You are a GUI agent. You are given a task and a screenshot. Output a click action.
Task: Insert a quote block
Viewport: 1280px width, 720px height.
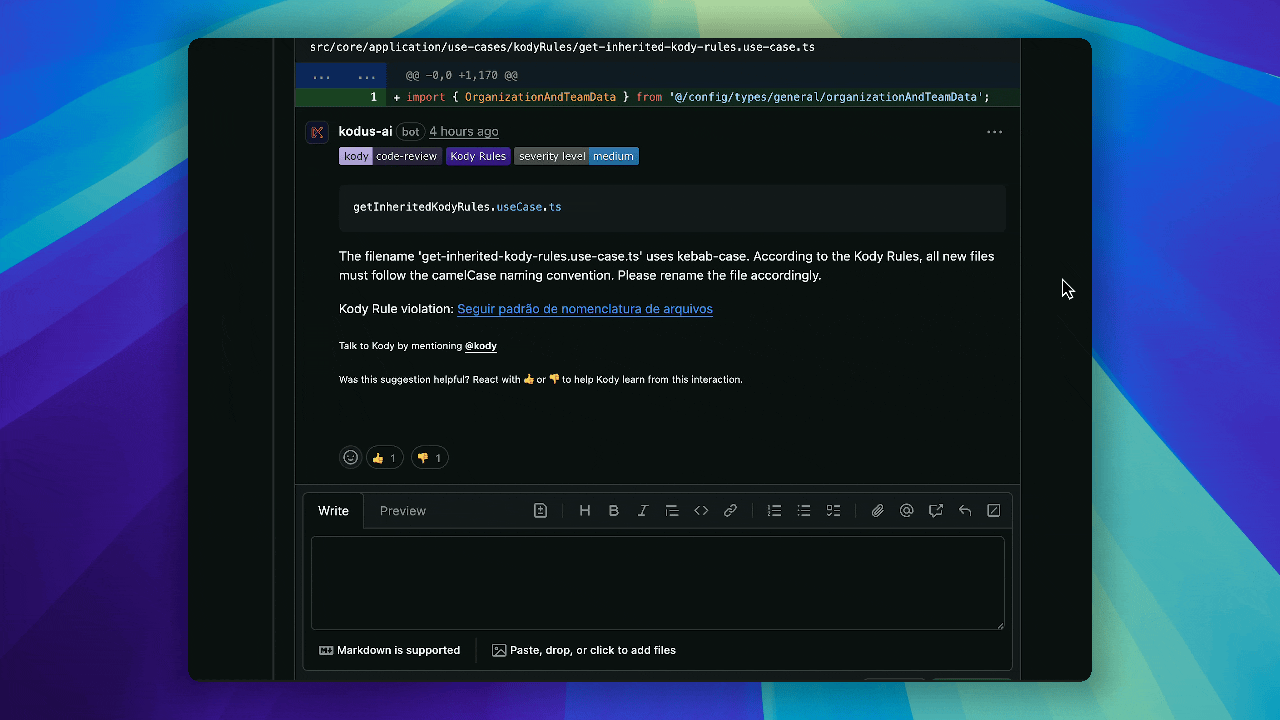point(672,511)
